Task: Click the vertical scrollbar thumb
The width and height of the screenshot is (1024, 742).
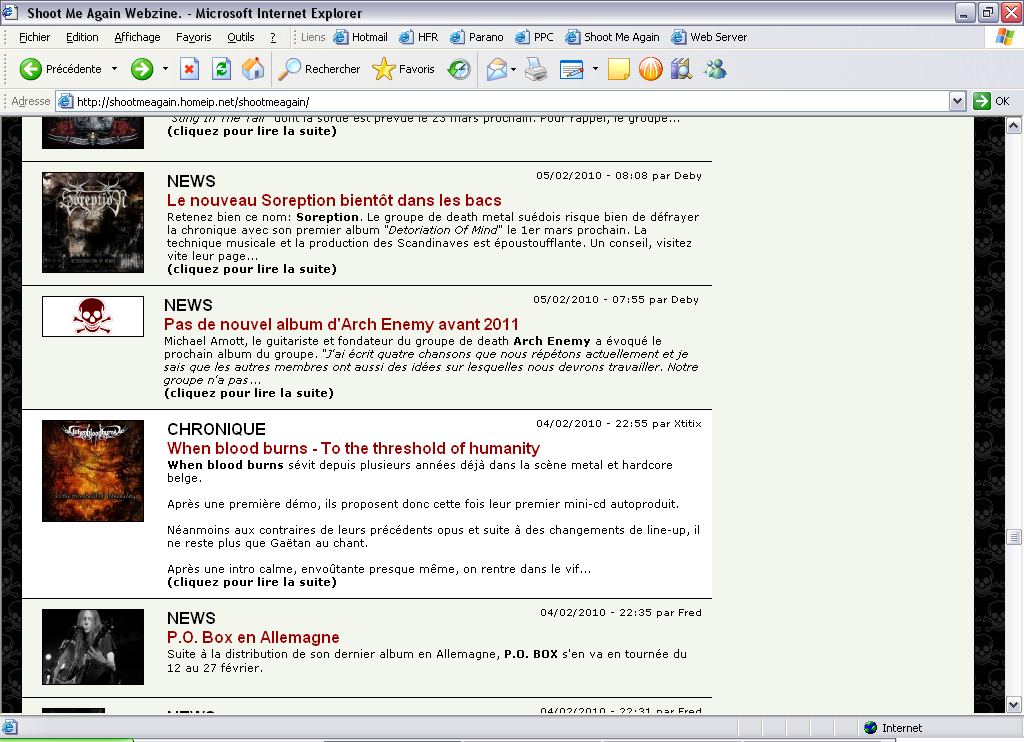Action: click(1014, 537)
